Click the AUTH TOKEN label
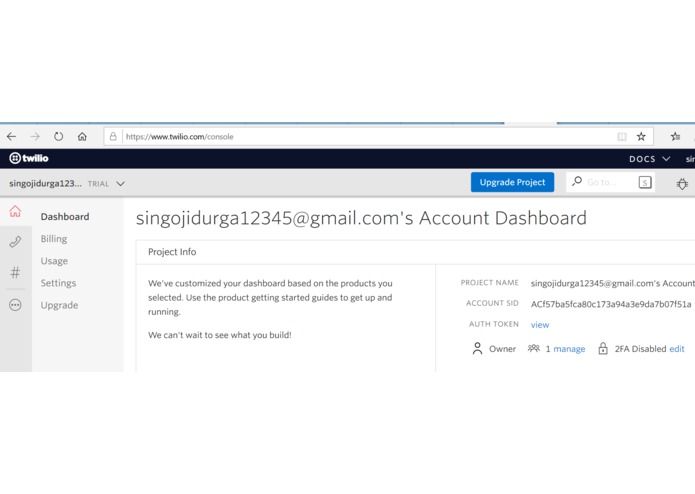Image resolution: width=695 pixels, height=494 pixels. point(494,324)
